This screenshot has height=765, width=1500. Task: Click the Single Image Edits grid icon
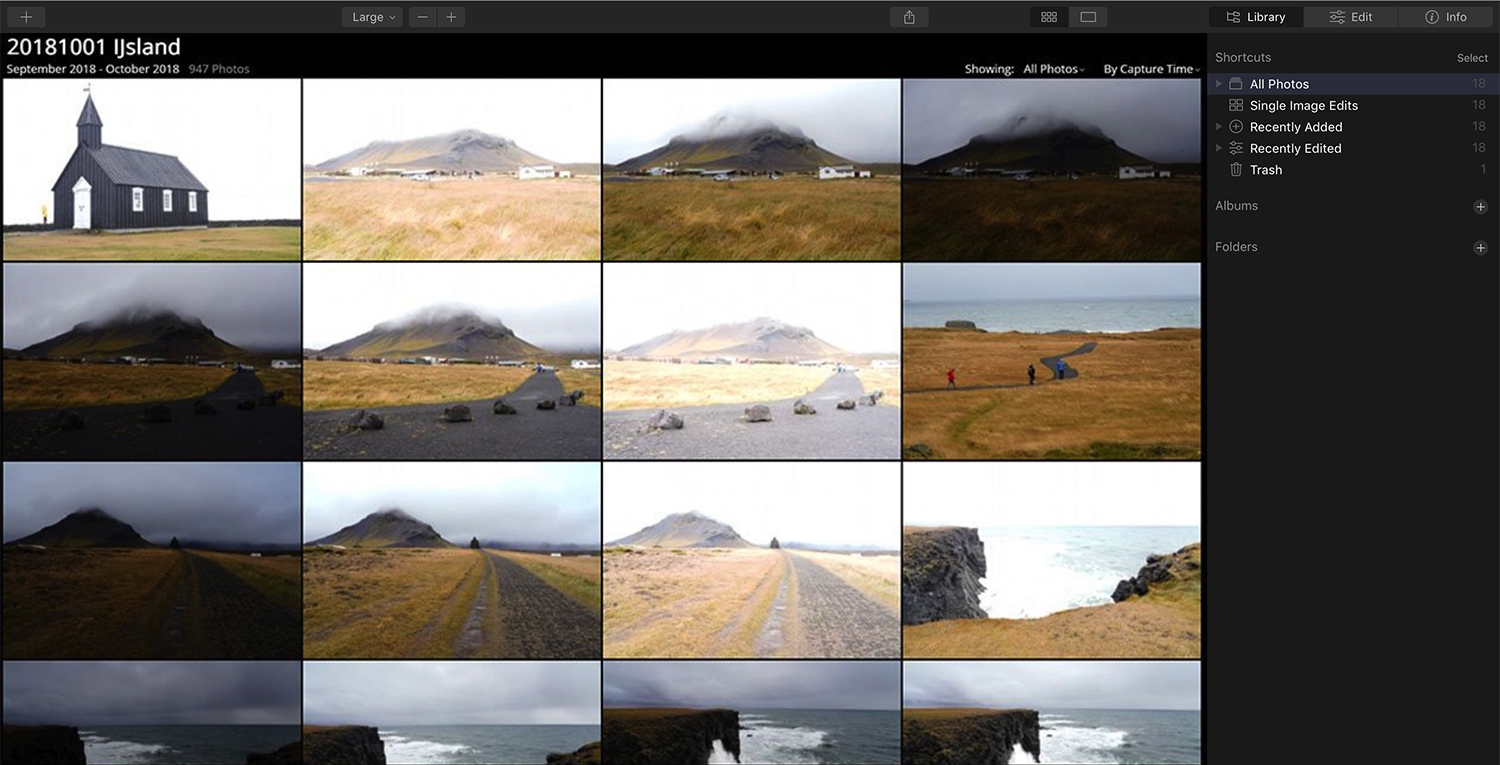[1236, 105]
